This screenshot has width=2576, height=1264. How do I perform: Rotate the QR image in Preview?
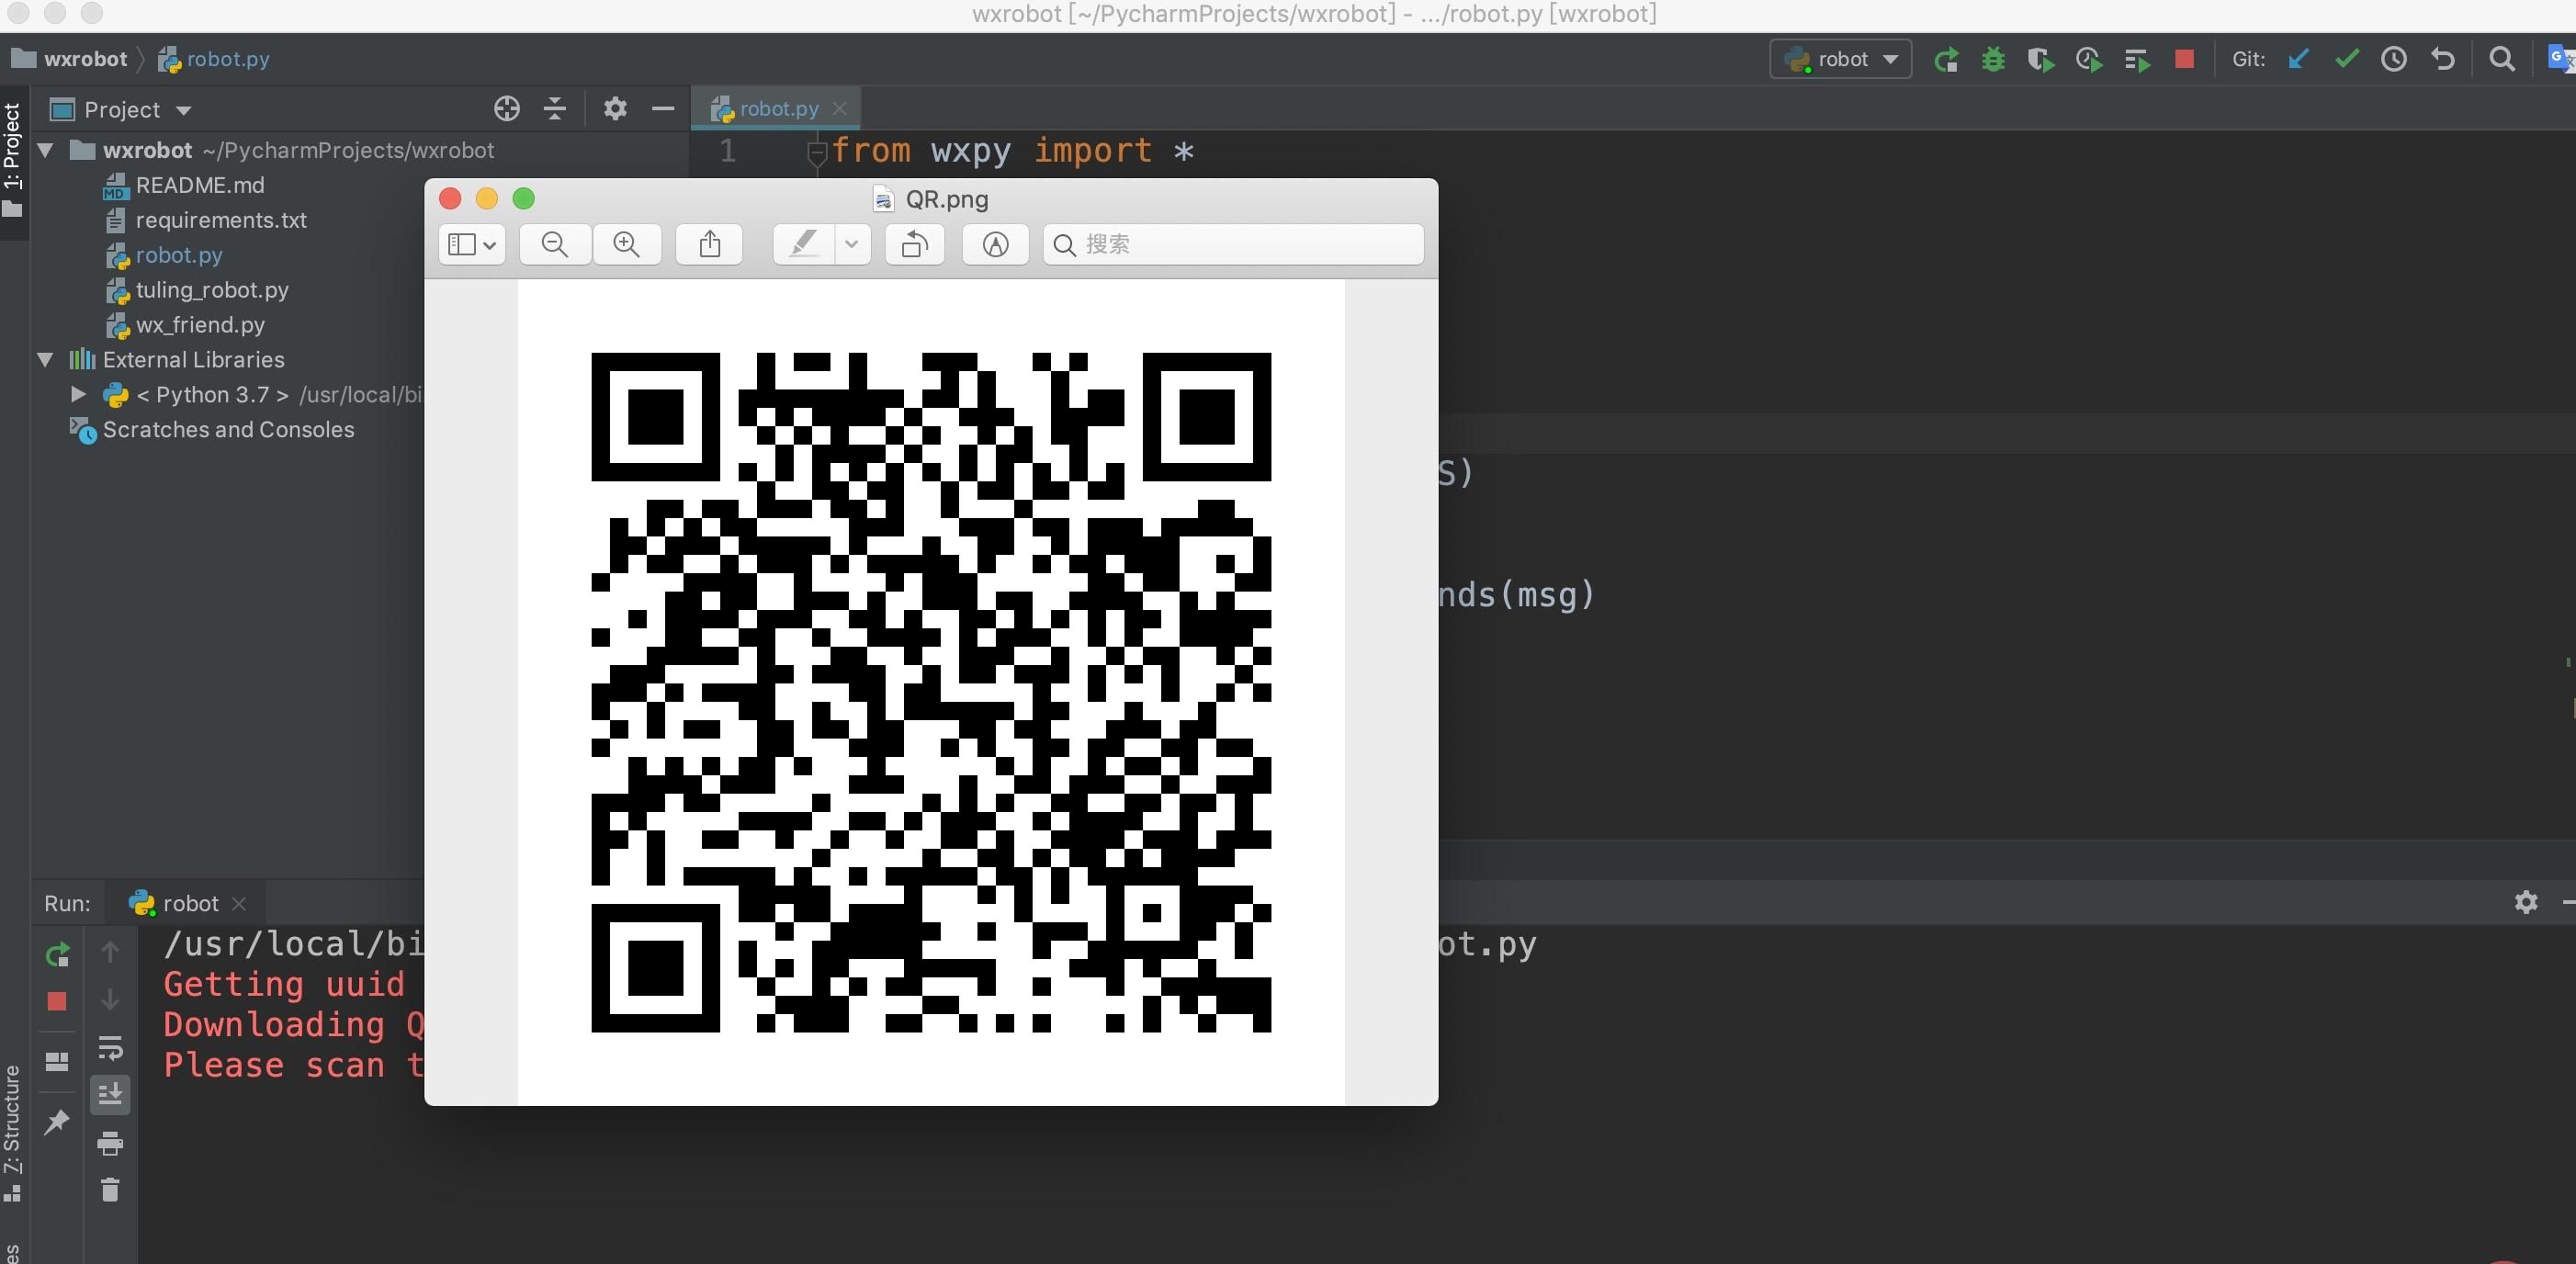click(x=915, y=245)
